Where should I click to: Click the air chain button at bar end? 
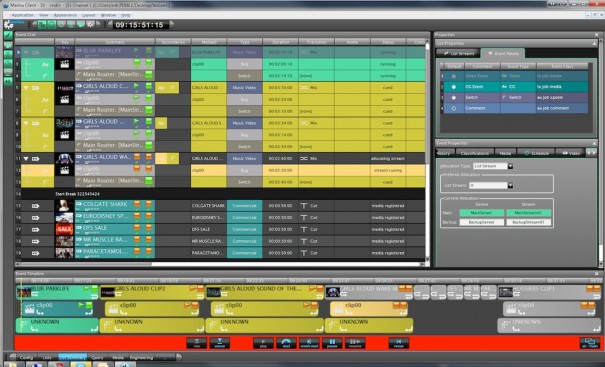pos(590,343)
